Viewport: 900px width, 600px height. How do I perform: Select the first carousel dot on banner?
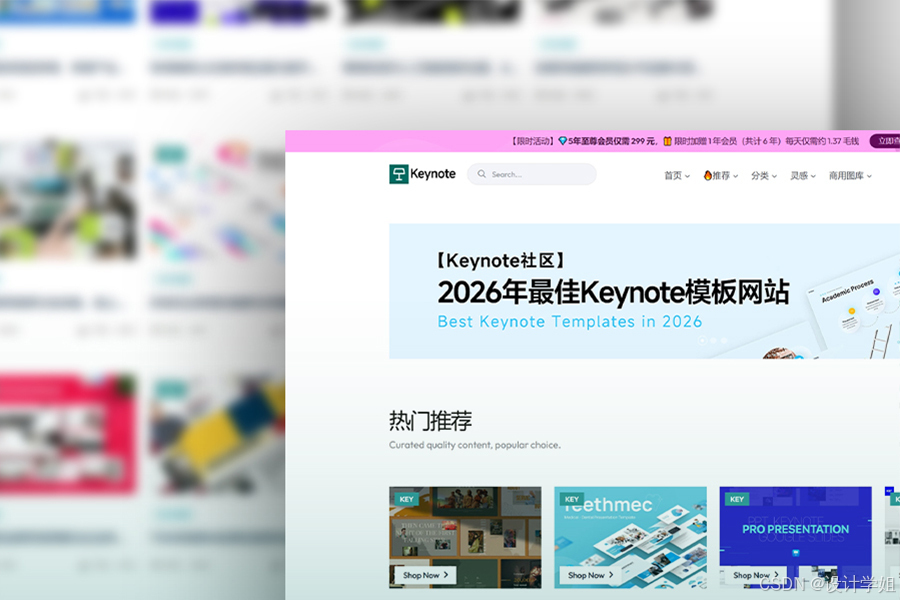coord(702,340)
